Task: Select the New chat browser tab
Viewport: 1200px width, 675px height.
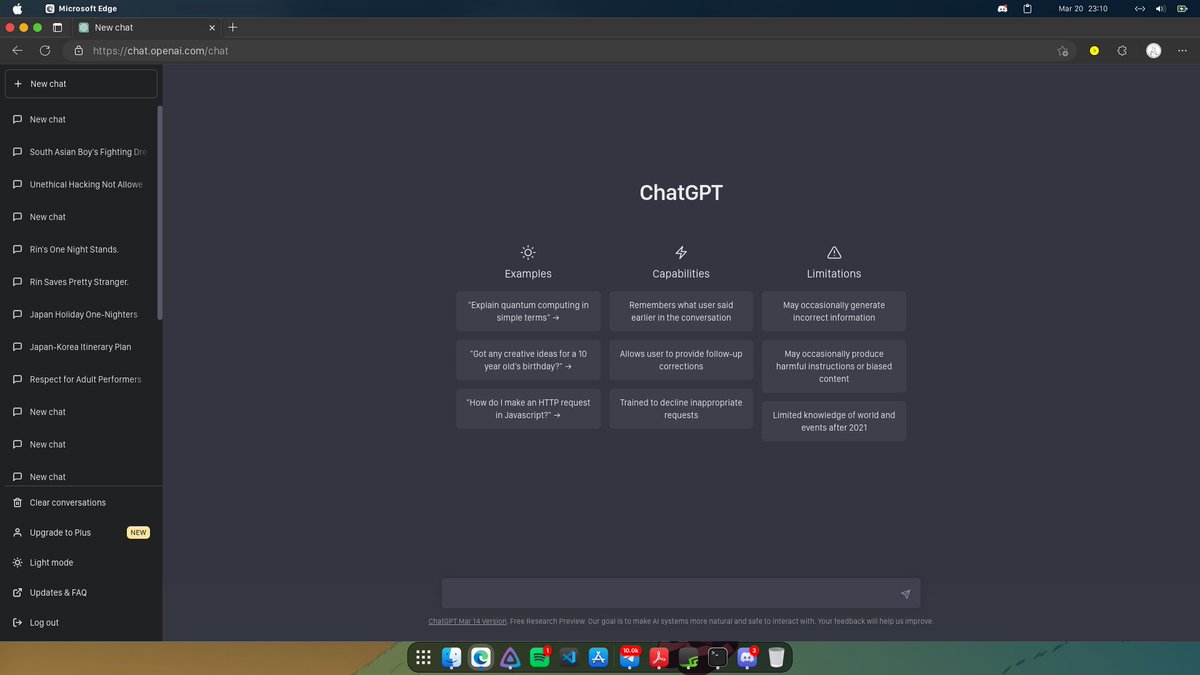Action: [146, 27]
